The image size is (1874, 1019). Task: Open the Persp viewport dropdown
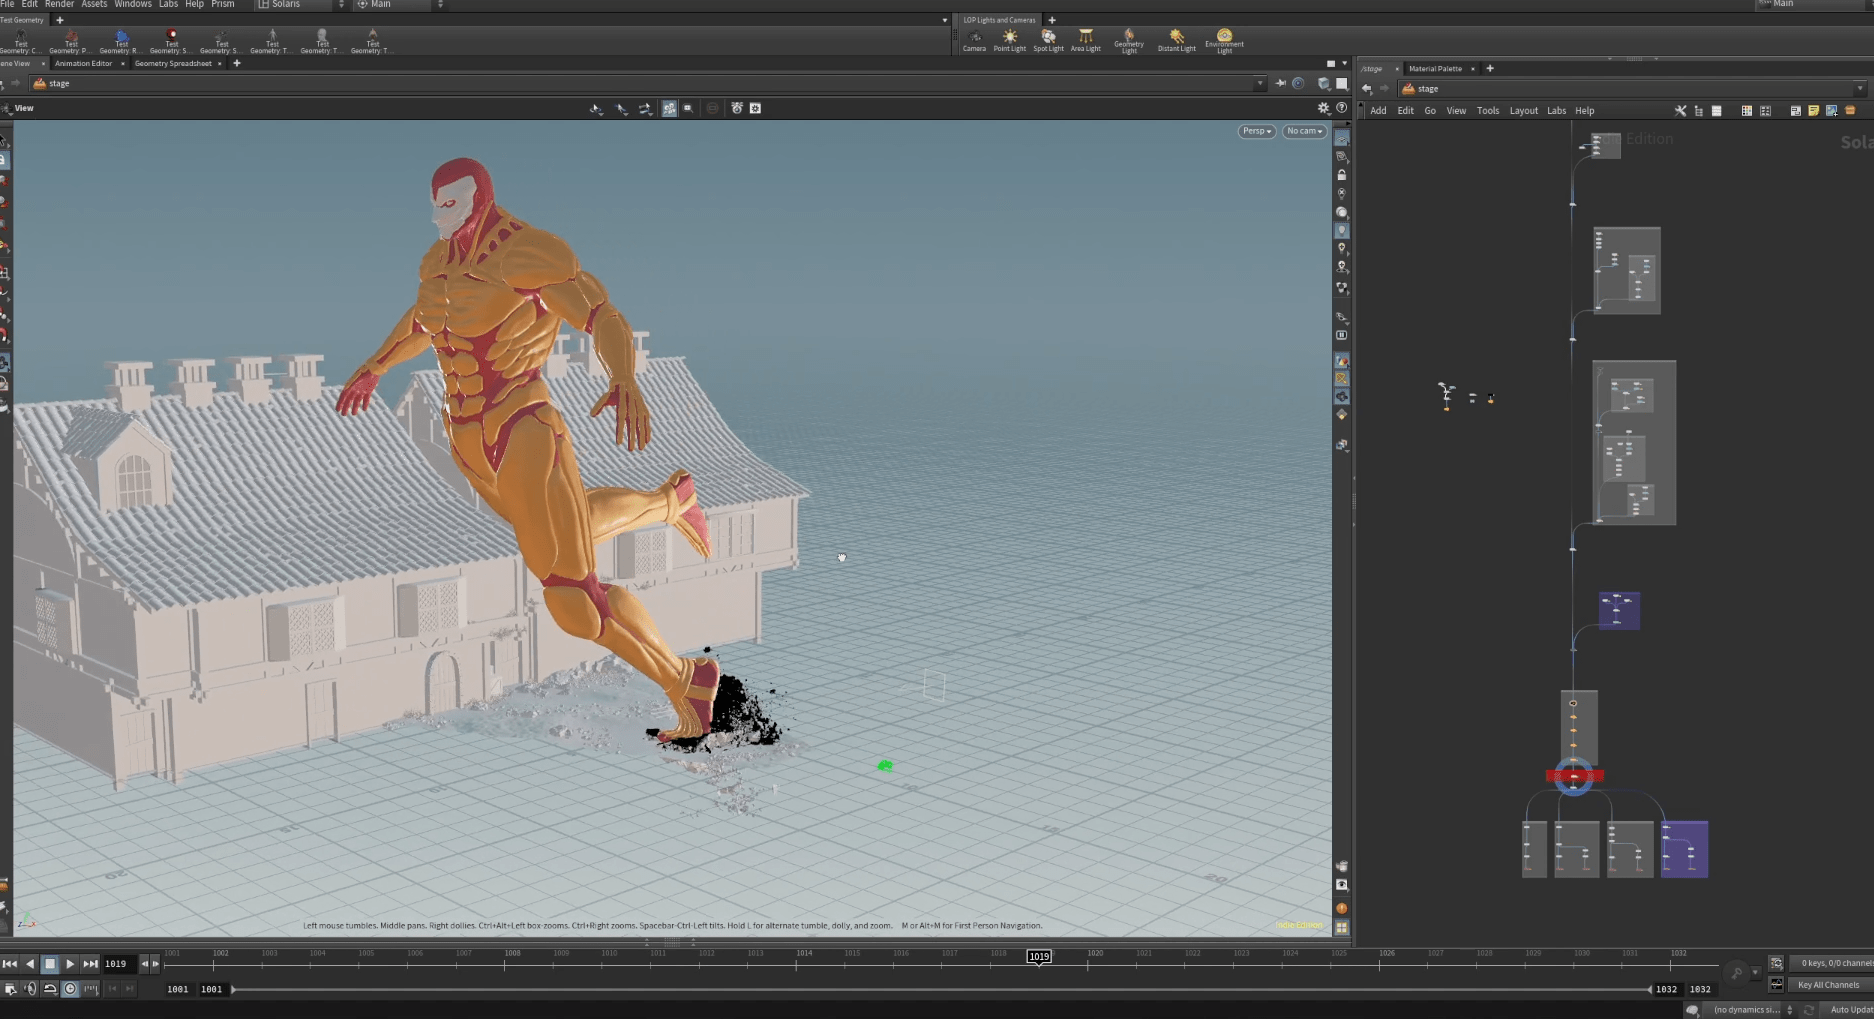(1257, 131)
